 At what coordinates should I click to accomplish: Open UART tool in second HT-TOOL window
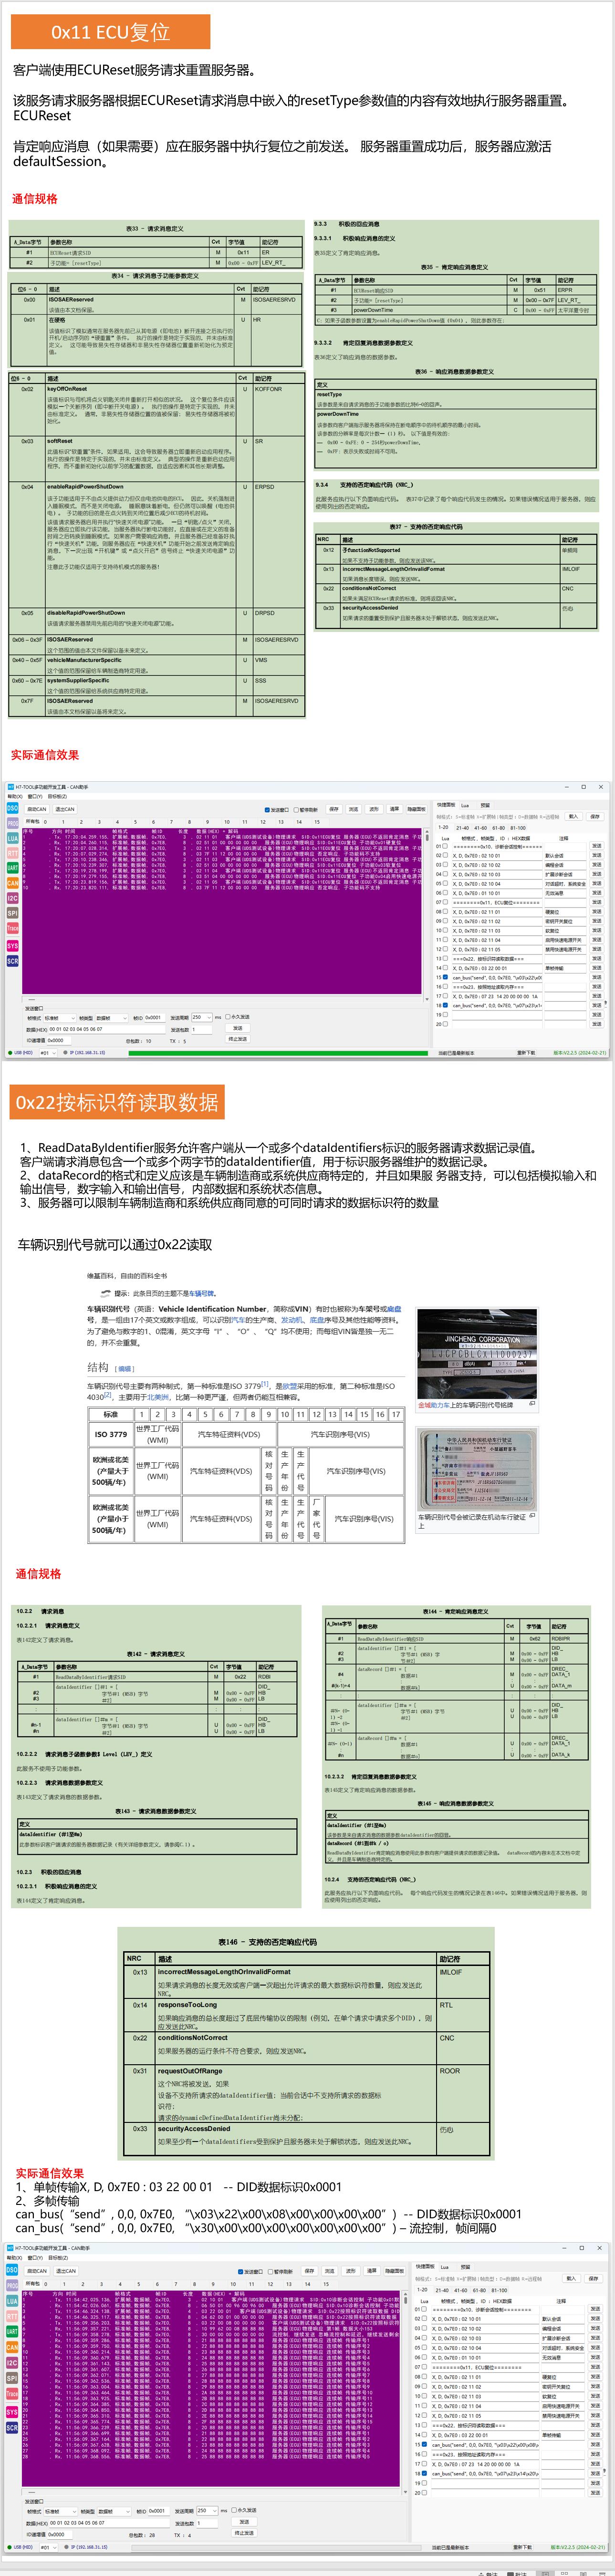click(x=12, y=2332)
